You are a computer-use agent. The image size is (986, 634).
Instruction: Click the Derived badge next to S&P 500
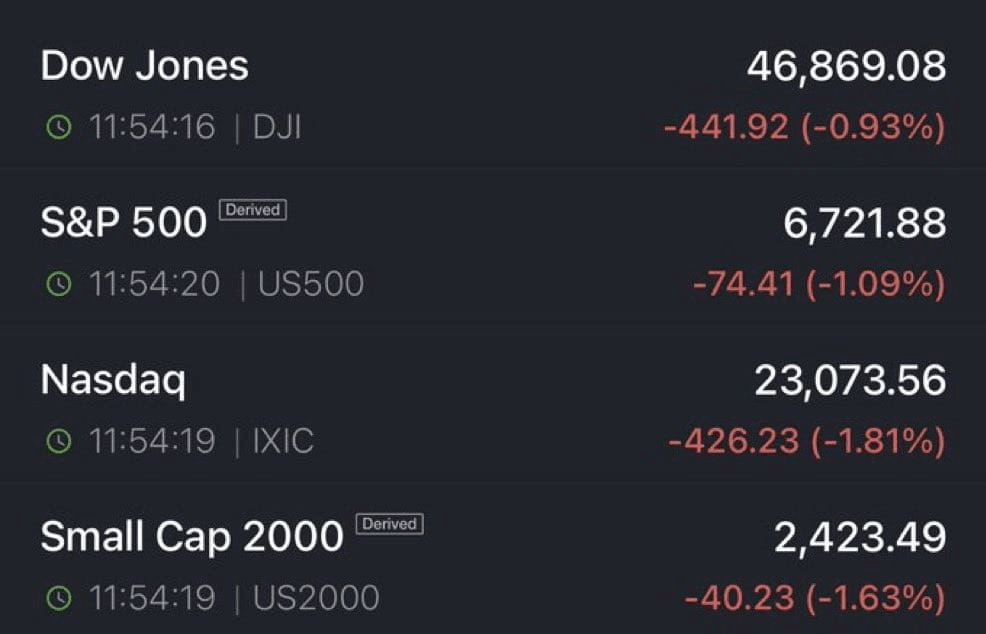(x=254, y=210)
